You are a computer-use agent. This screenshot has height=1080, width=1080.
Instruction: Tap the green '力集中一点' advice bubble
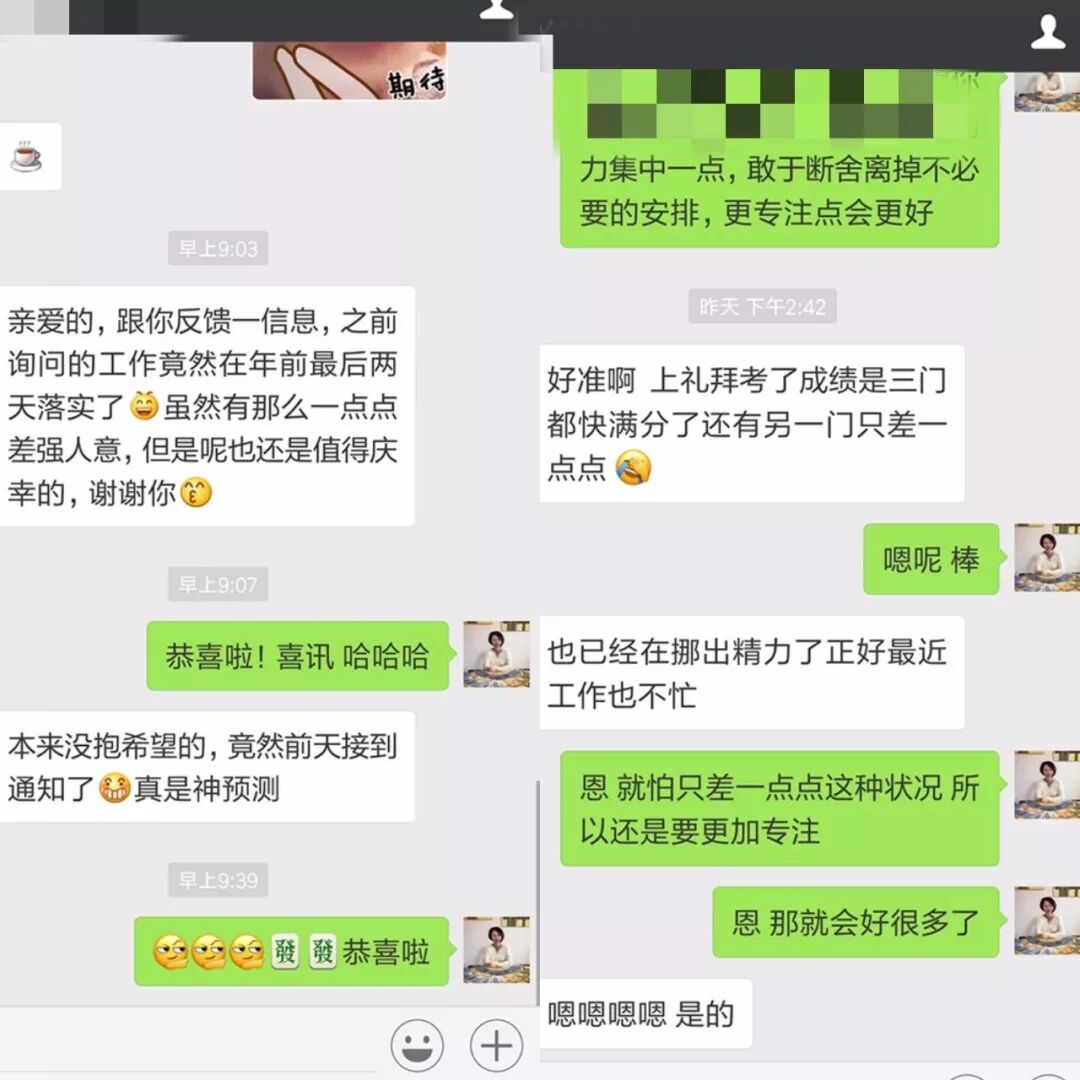[x=779, y=158]
